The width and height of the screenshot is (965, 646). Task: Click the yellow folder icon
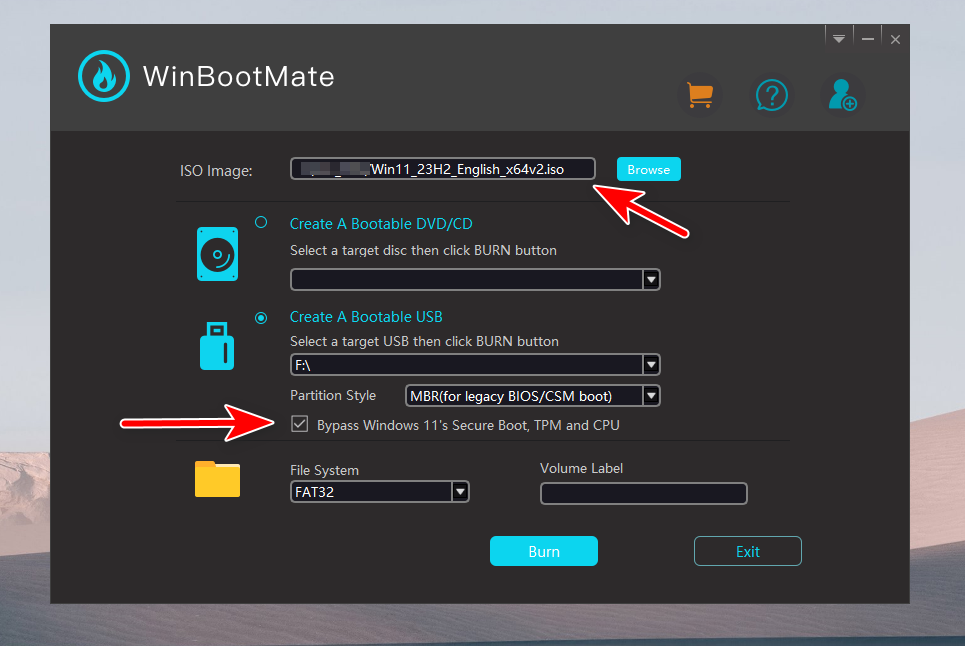coord(217,479)
